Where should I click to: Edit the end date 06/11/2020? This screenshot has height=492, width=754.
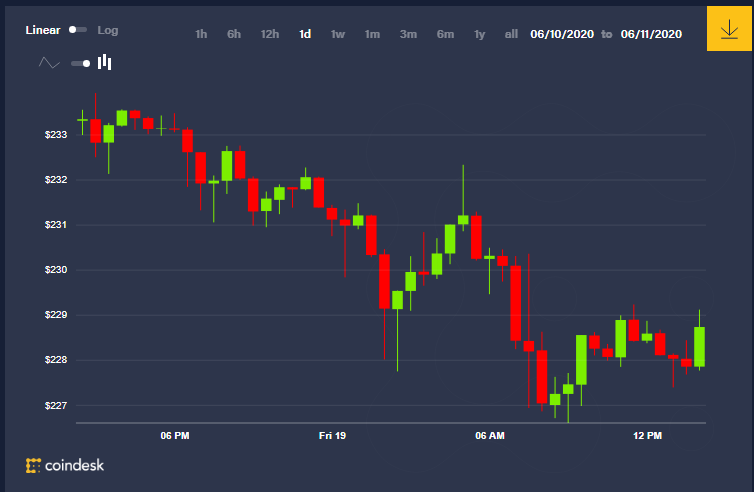tap(651, 34)
